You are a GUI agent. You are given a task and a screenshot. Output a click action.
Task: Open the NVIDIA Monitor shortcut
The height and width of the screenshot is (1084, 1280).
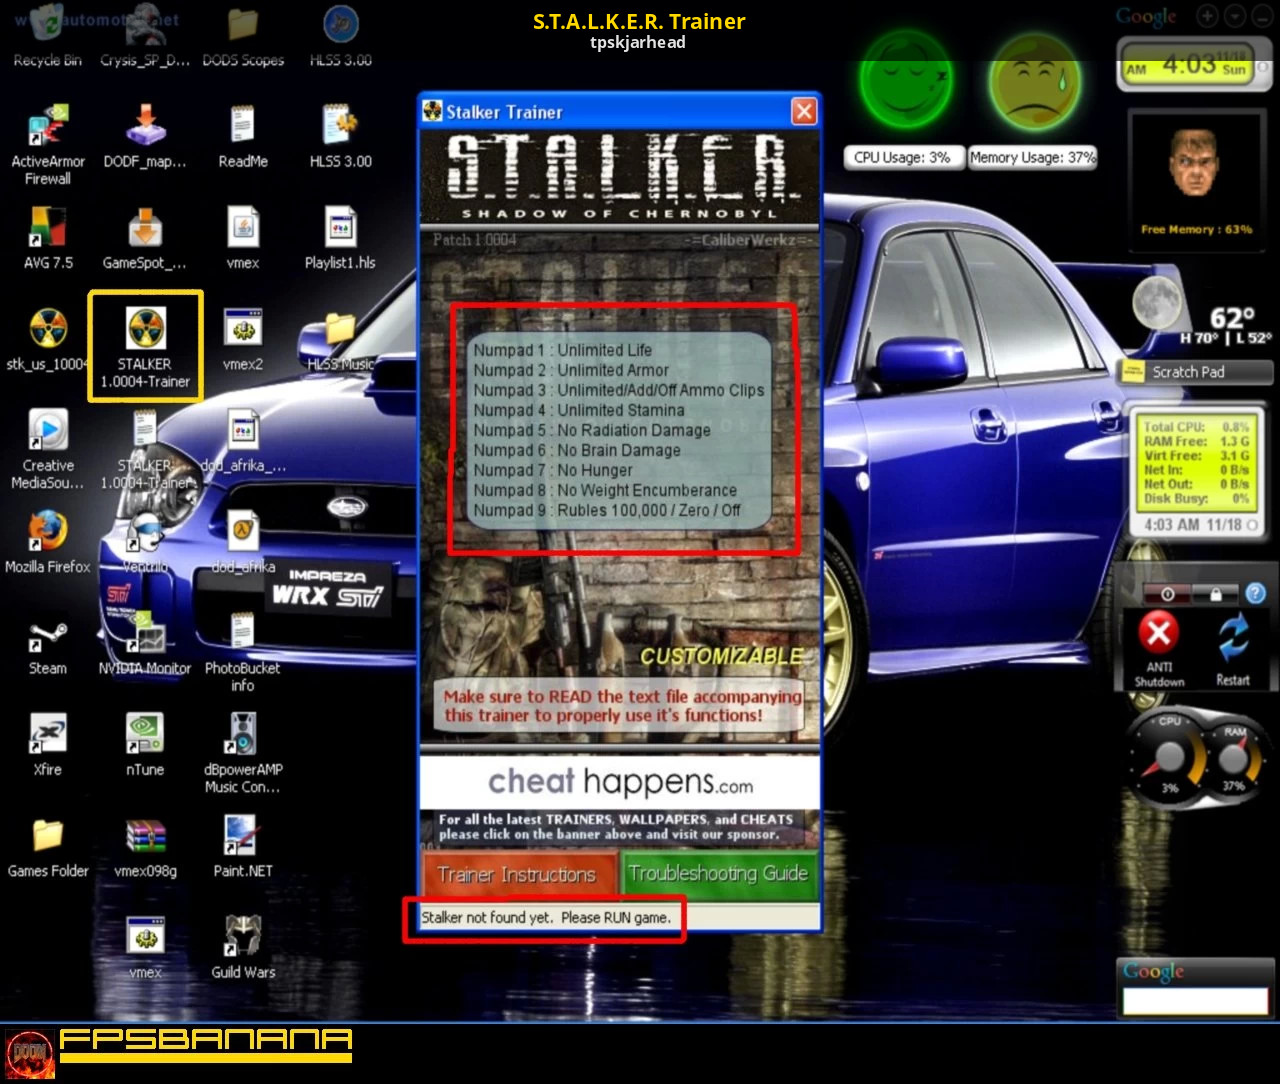(x=145, y=645)
